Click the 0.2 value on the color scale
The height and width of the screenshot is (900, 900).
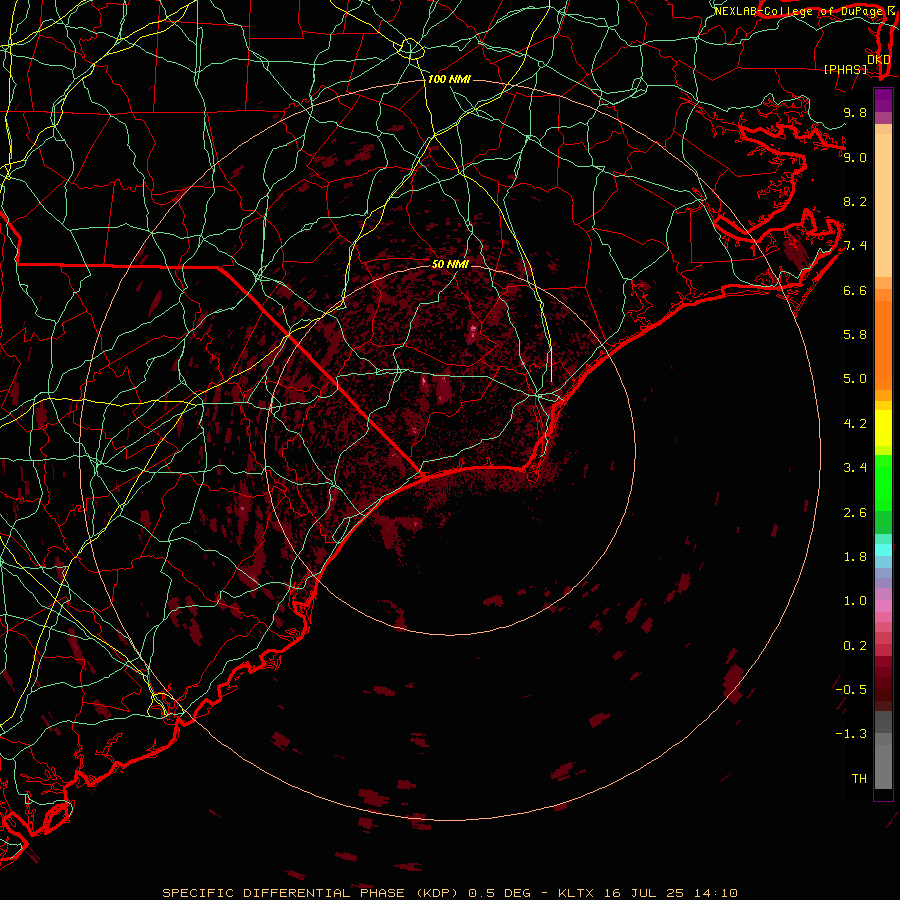(855, 646)
